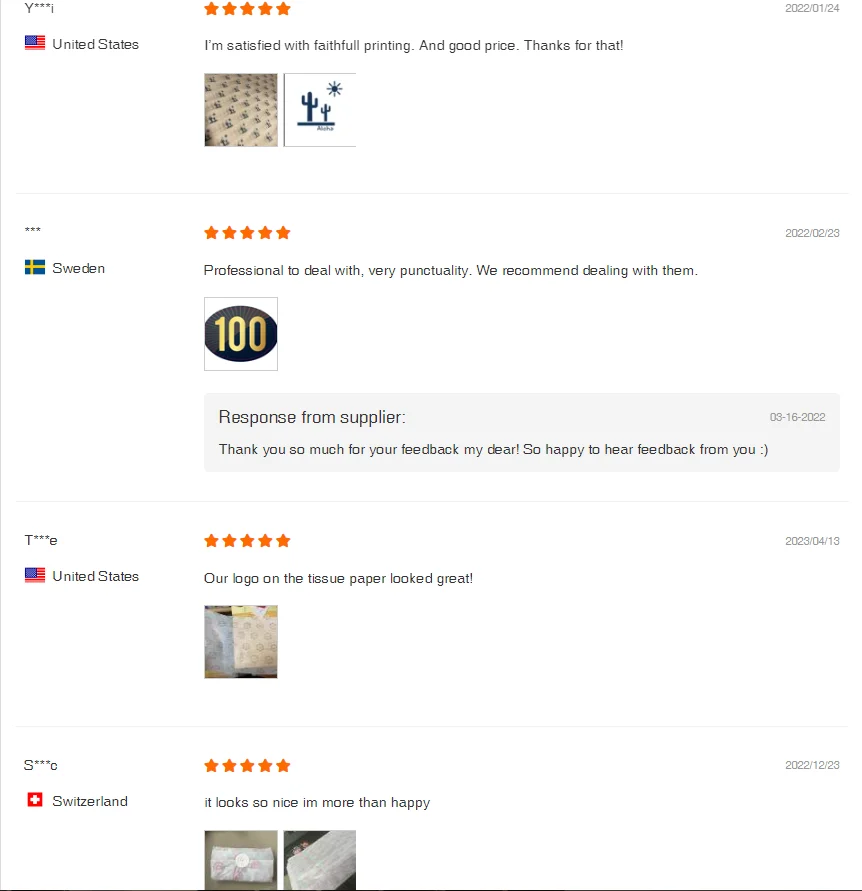Click the star rating on Y***i's review
The width and height of the screenshot is (862, 891).
point(247,9)
